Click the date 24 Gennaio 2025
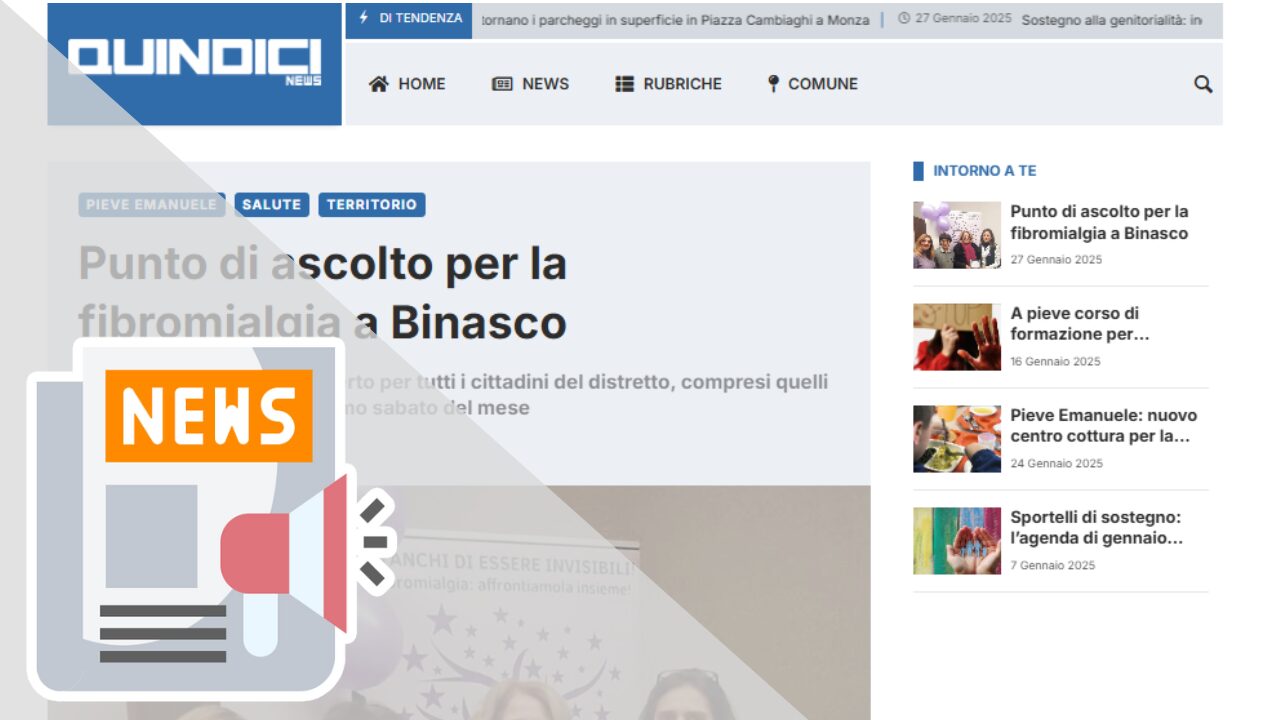This screenshot has height=720, width=1280. point(1057,463)
